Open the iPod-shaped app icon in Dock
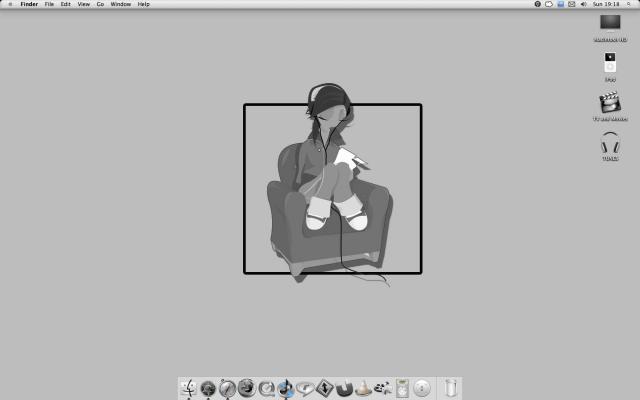 coord(402,388)
